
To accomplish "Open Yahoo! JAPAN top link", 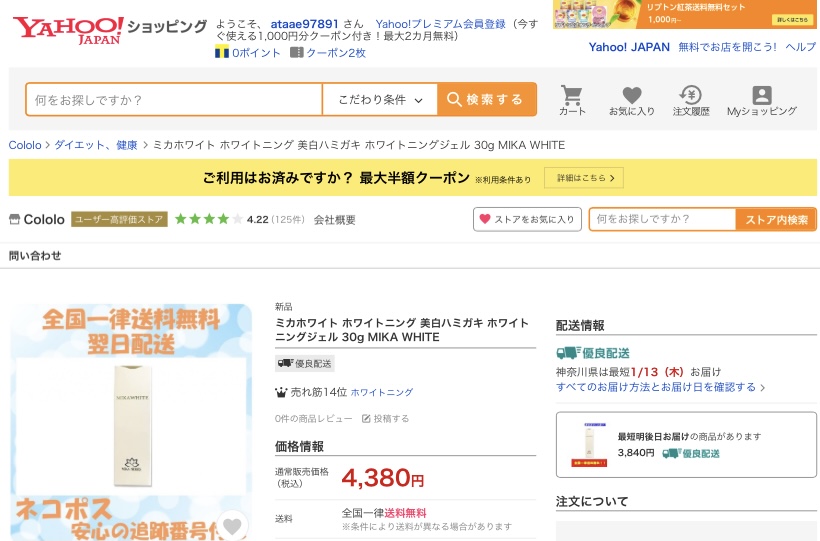I will click(629, 47).
